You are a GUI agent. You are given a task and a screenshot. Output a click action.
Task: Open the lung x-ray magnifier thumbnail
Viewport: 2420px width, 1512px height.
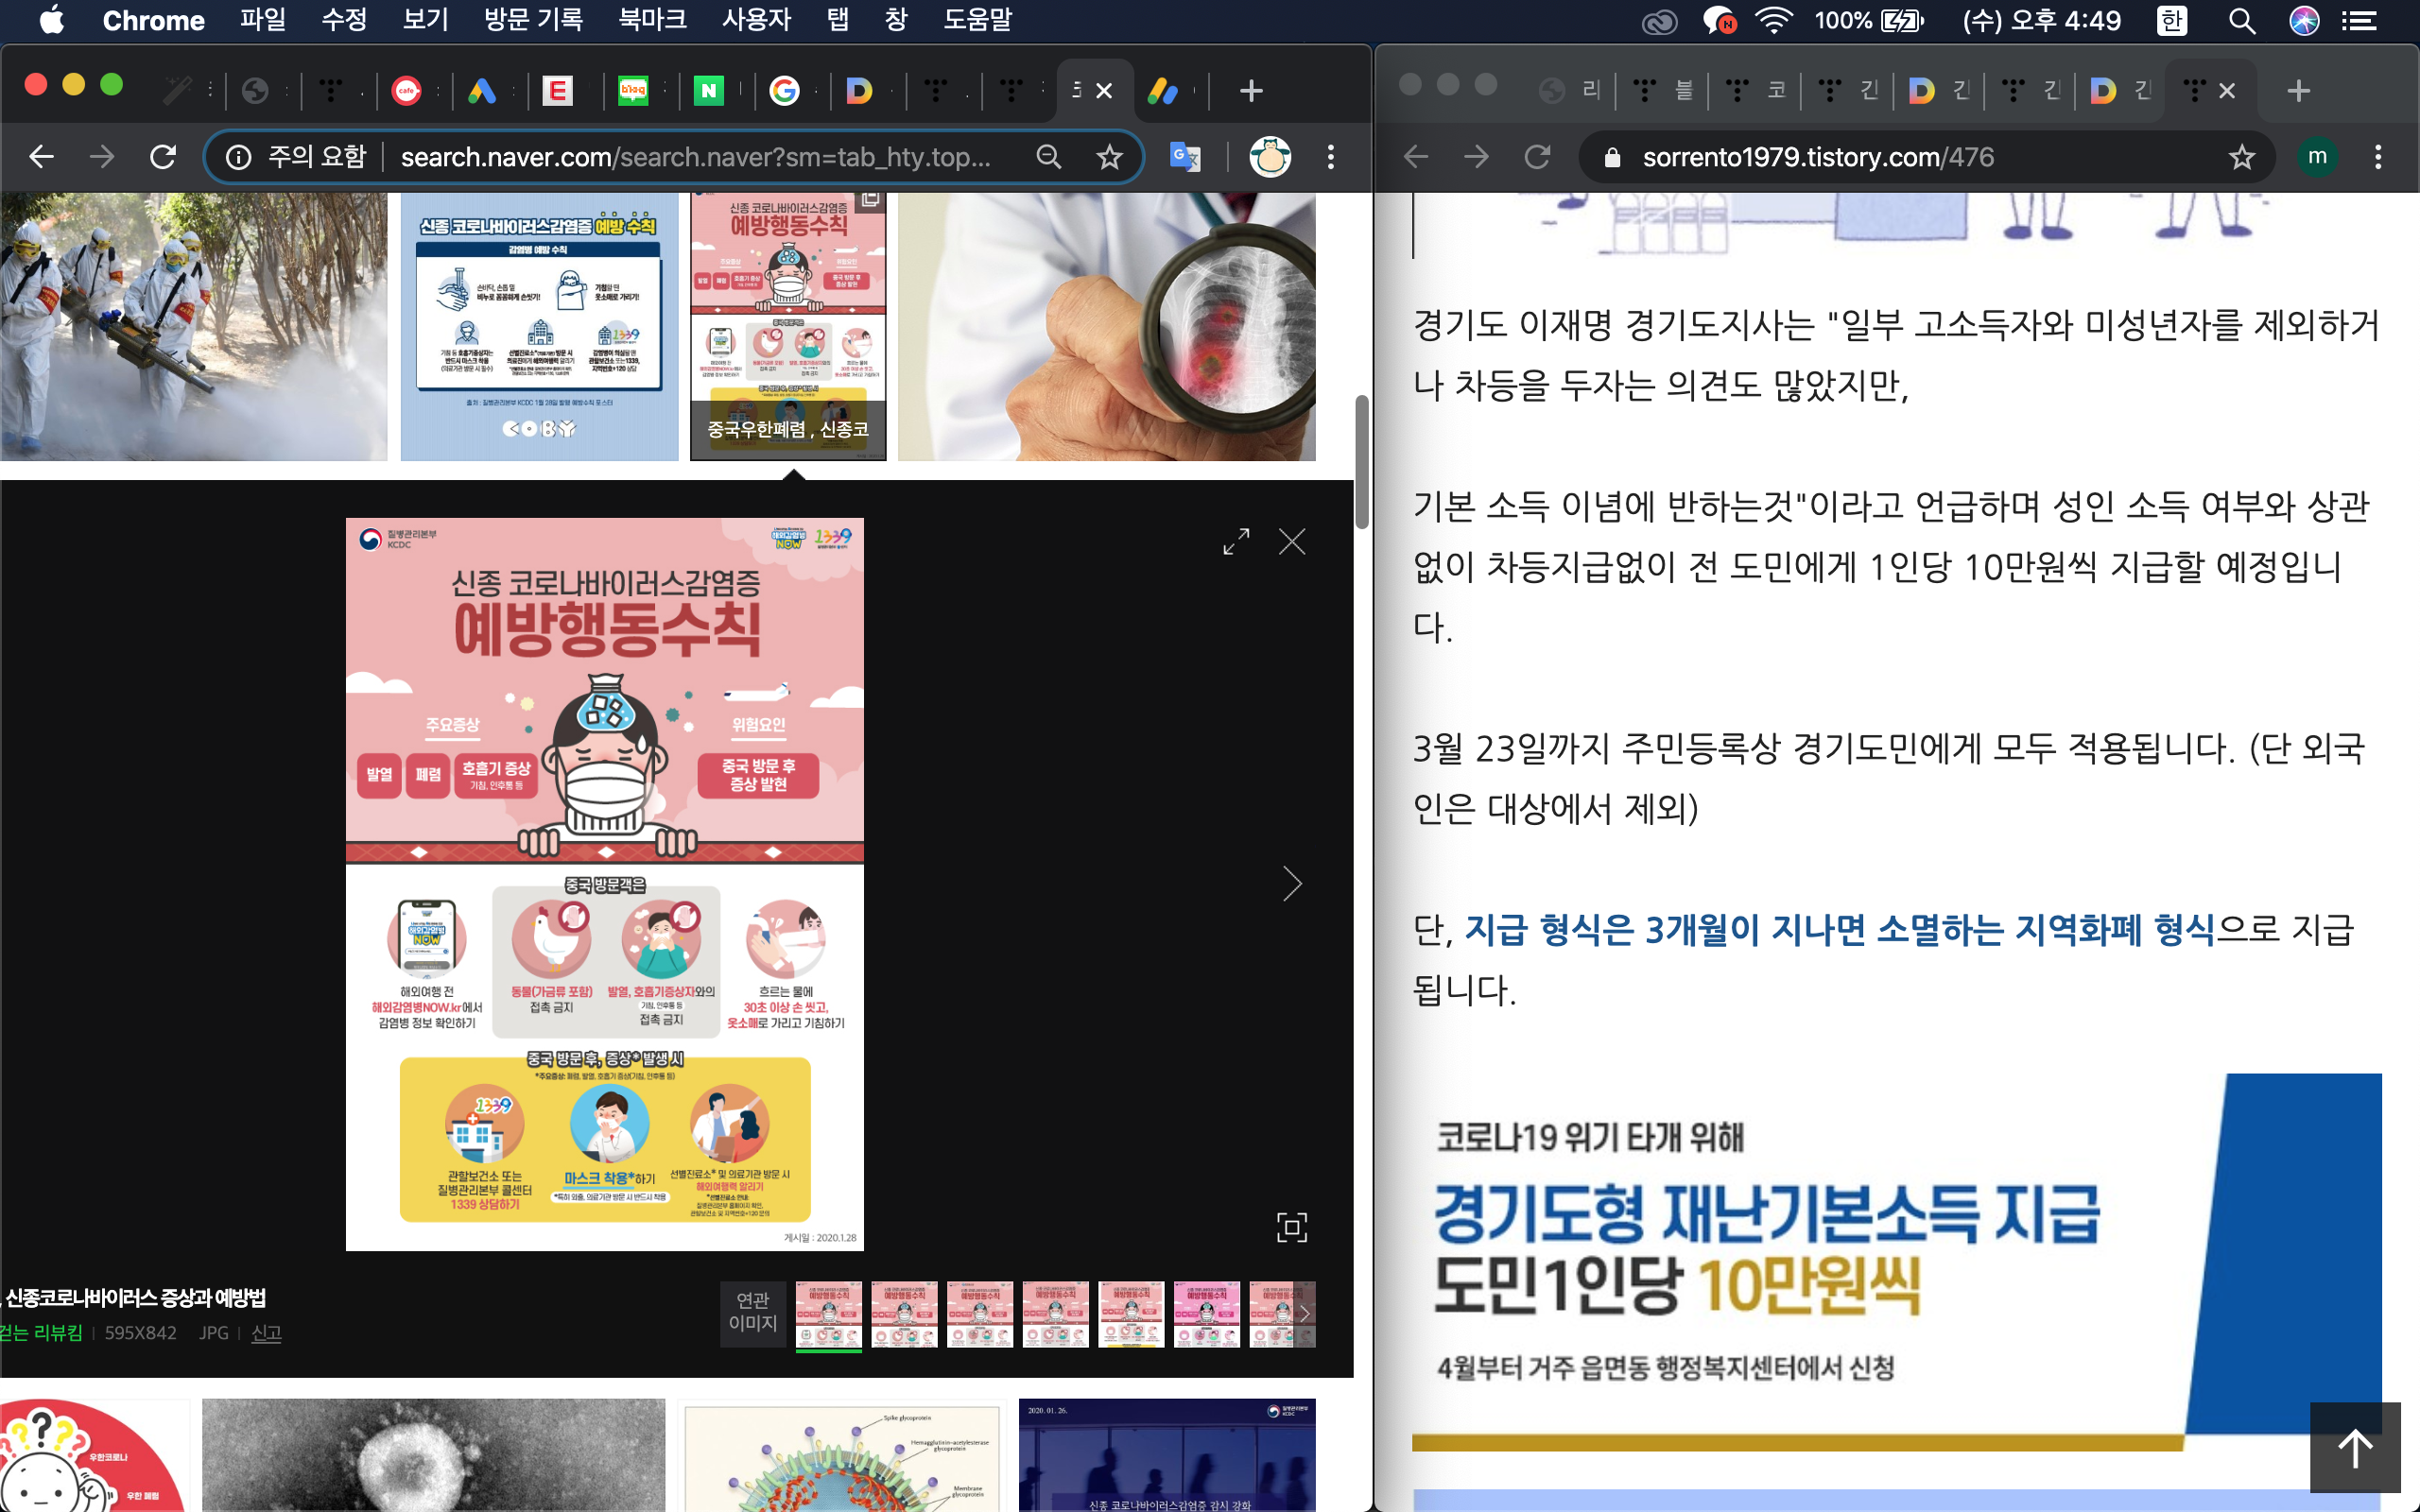[1106, 327]
